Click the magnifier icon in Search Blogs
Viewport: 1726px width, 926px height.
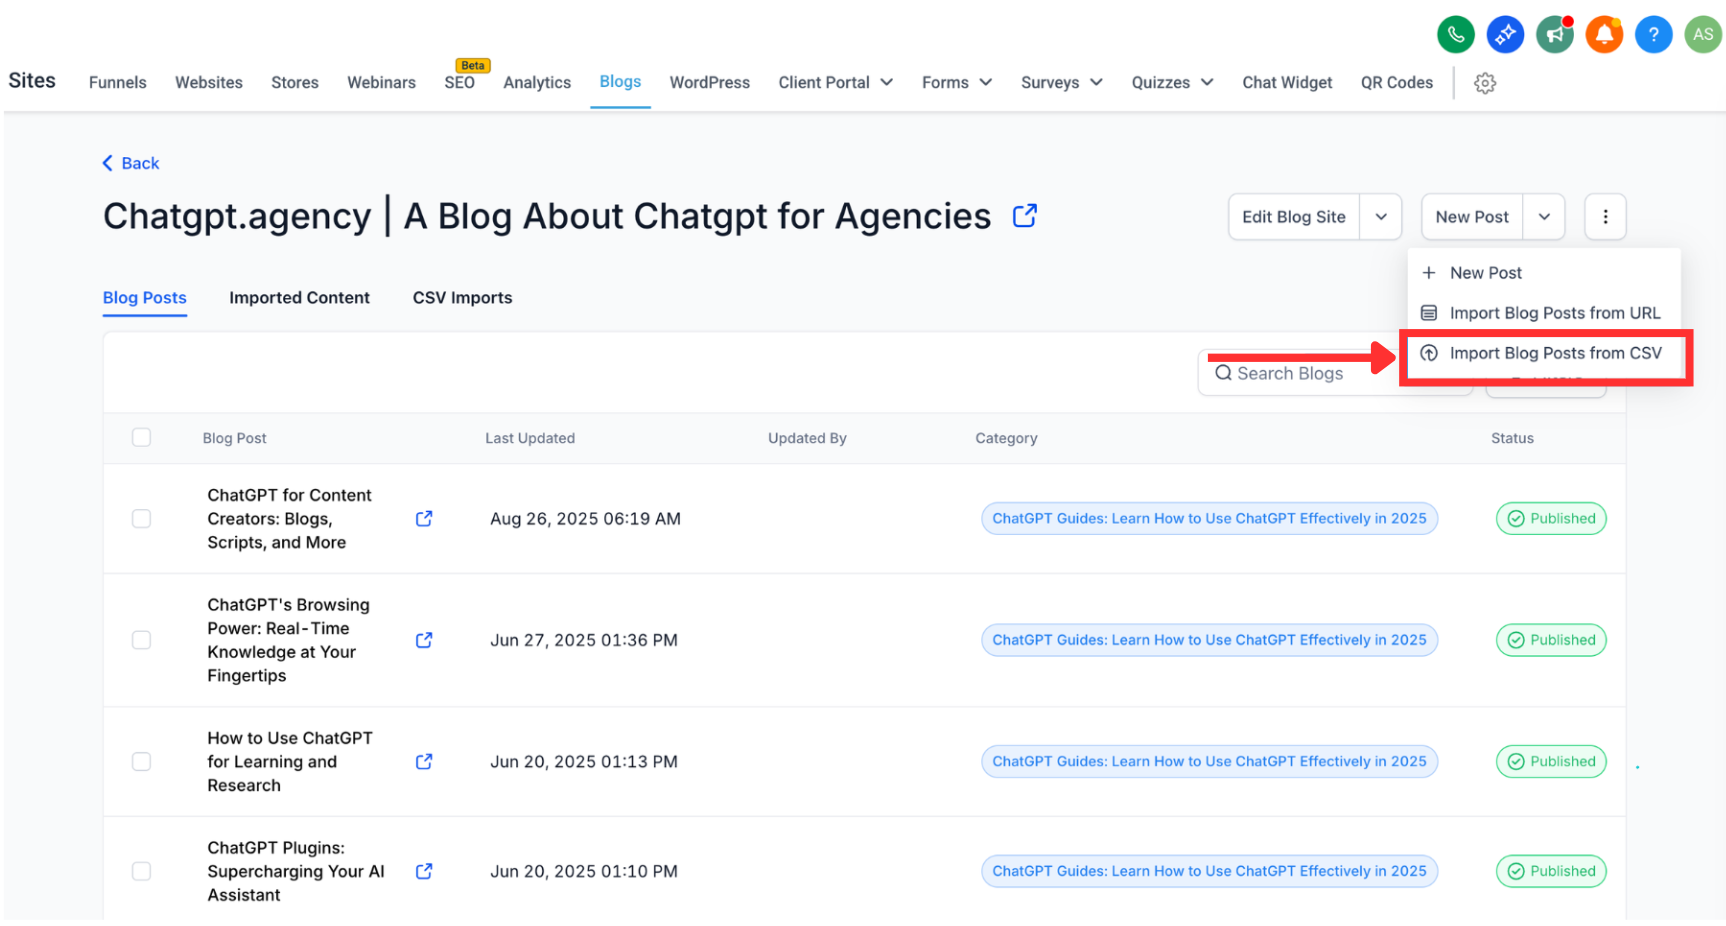tap(1223, 373)
